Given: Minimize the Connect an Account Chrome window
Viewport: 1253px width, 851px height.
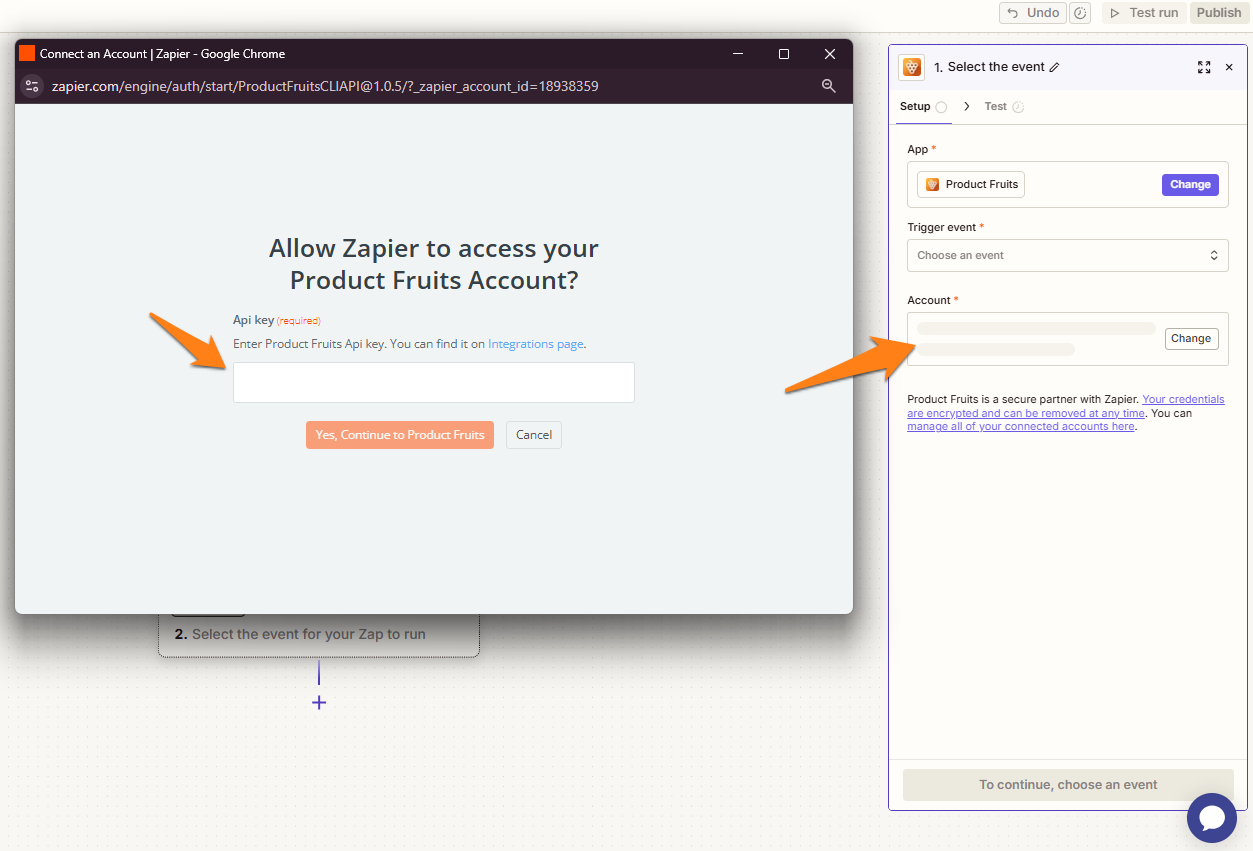Looking at the screenshot, I should point(738,54).
